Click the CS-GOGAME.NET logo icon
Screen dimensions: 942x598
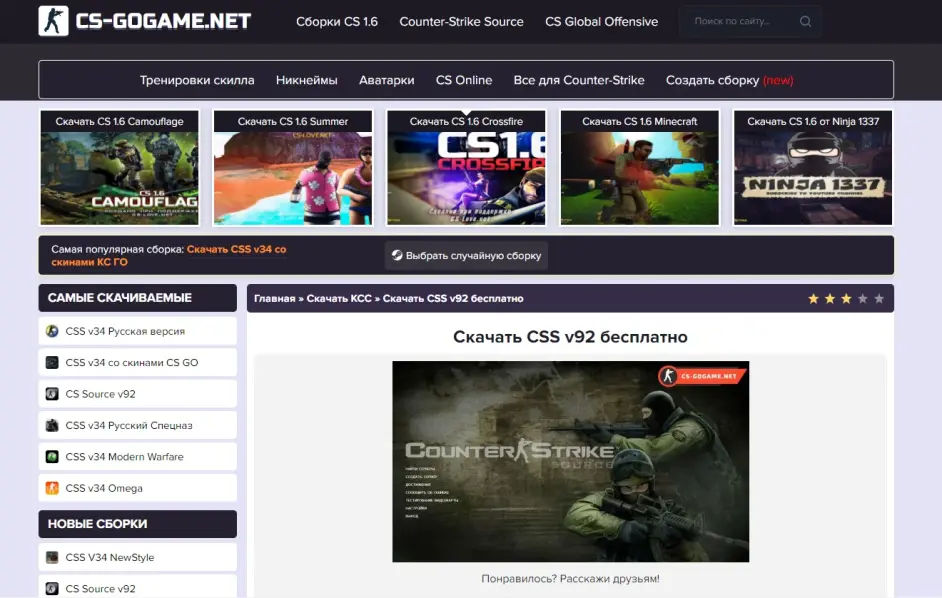(53, 21)
